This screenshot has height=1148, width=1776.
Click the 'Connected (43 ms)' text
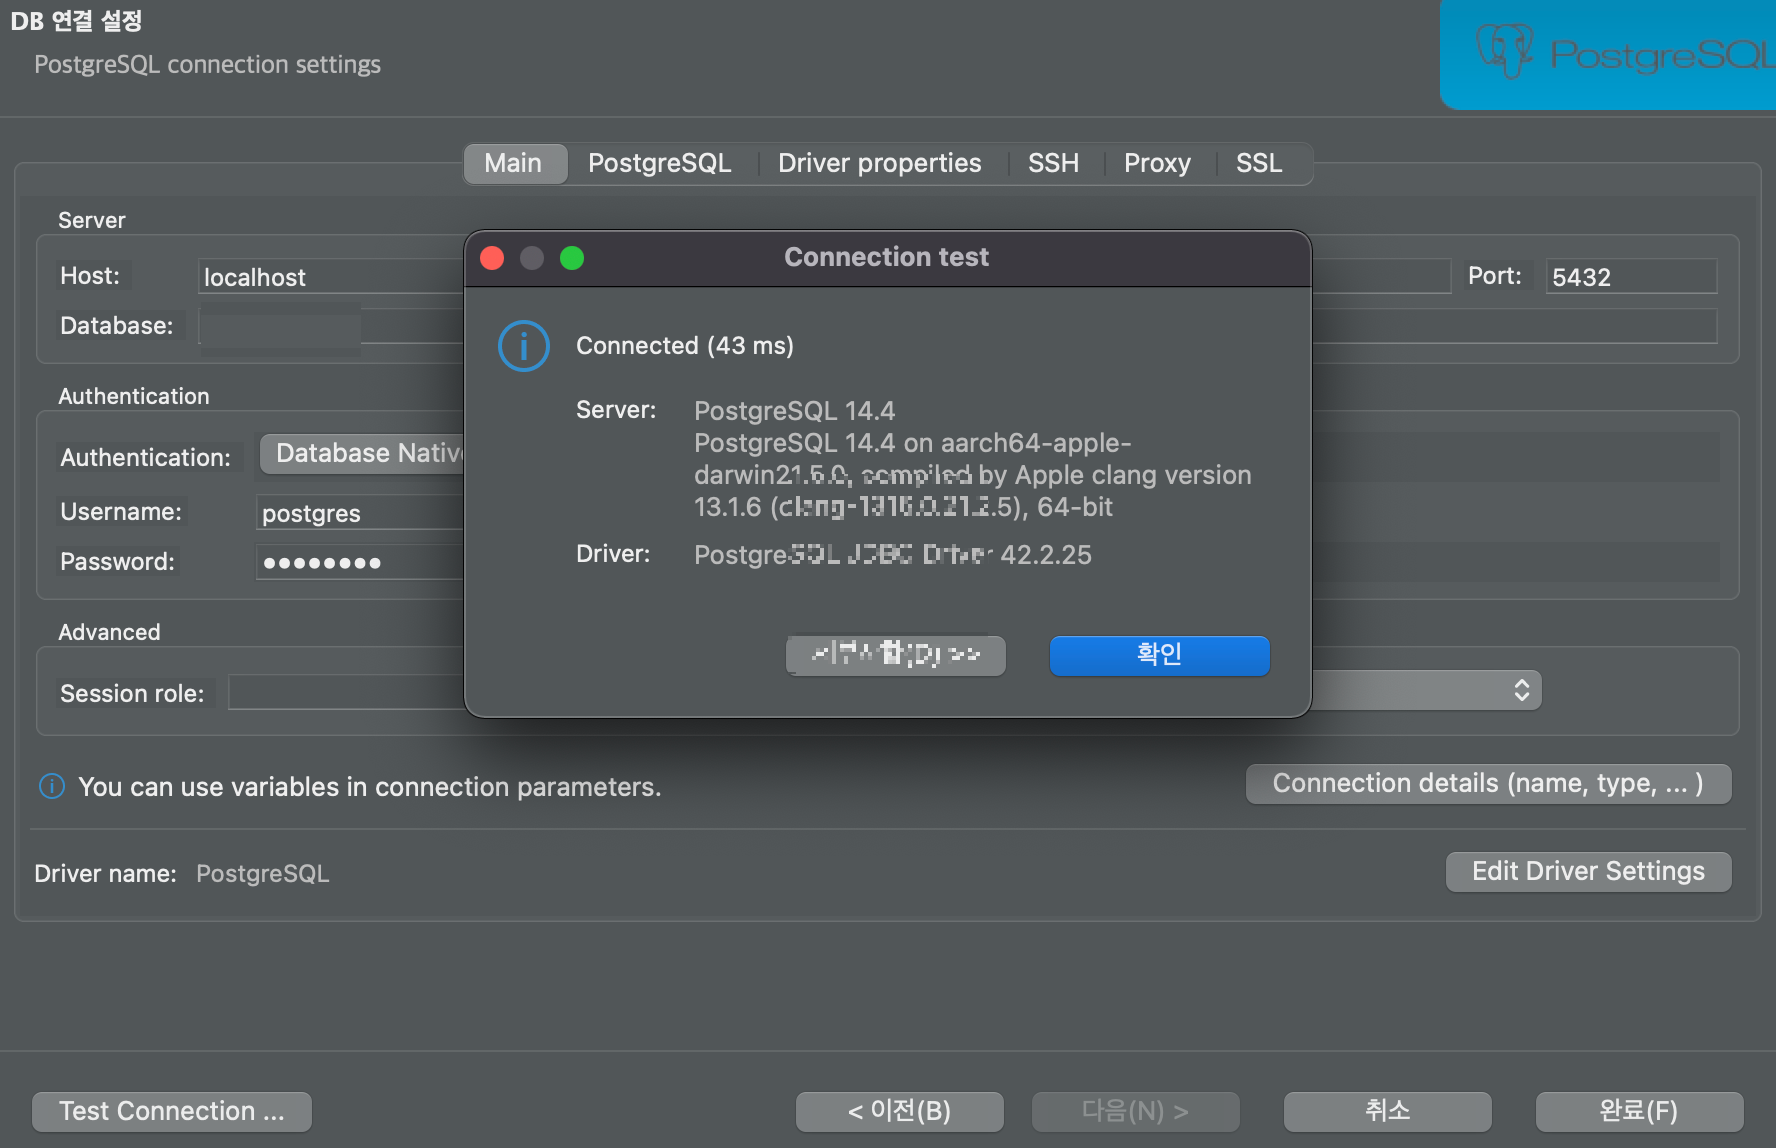click(x=685, y=346)
